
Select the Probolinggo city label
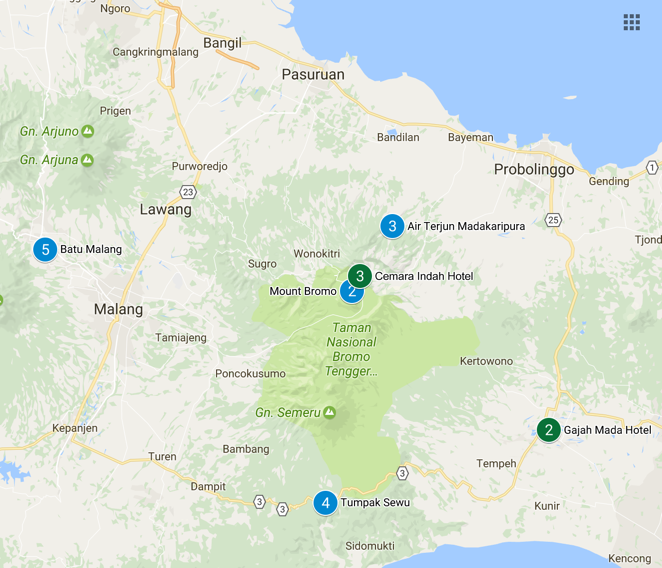[x=534, y=169]
